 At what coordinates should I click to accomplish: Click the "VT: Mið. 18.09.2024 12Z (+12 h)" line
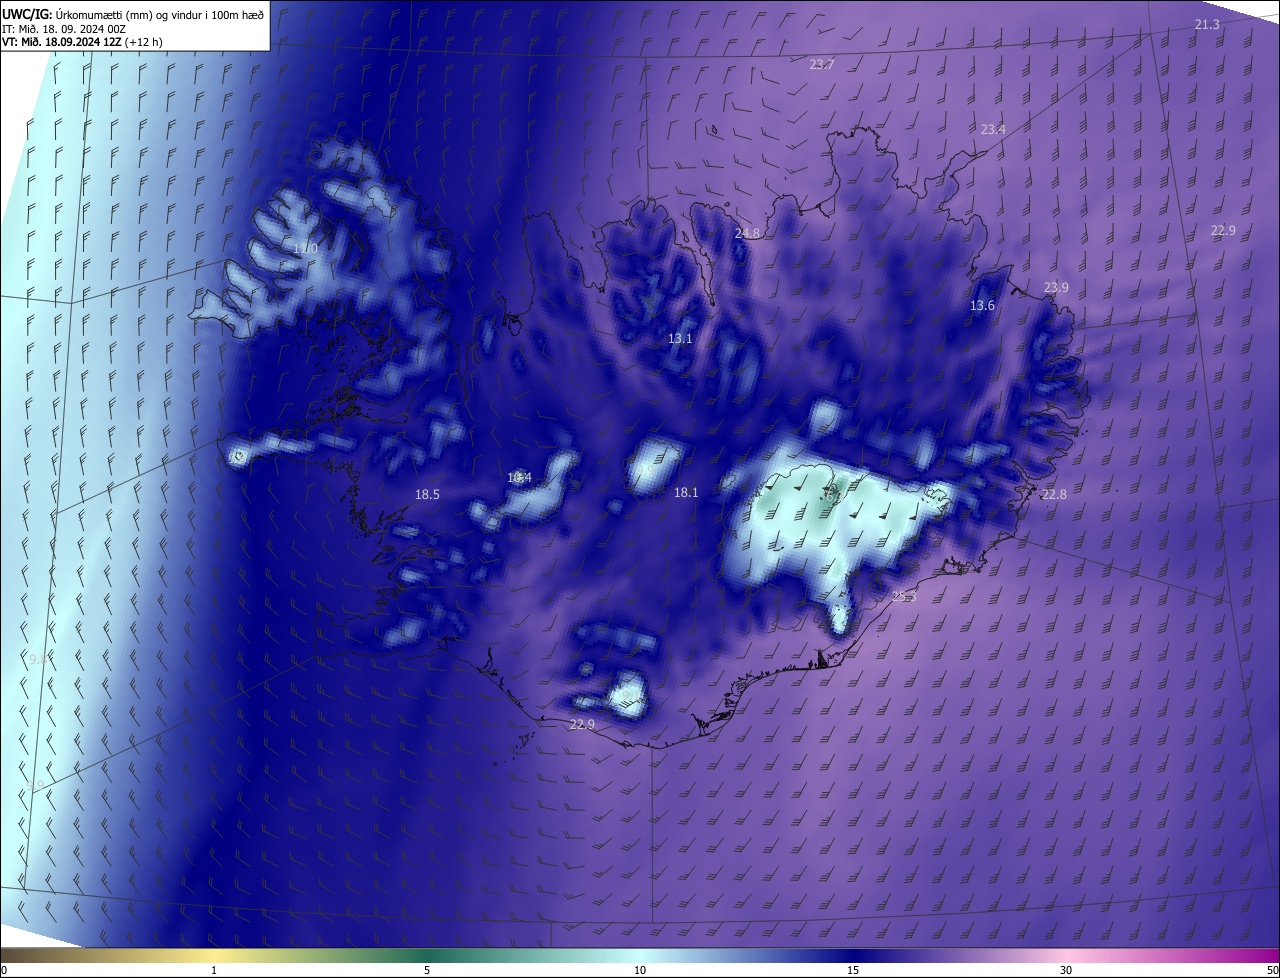pos(82,42)
